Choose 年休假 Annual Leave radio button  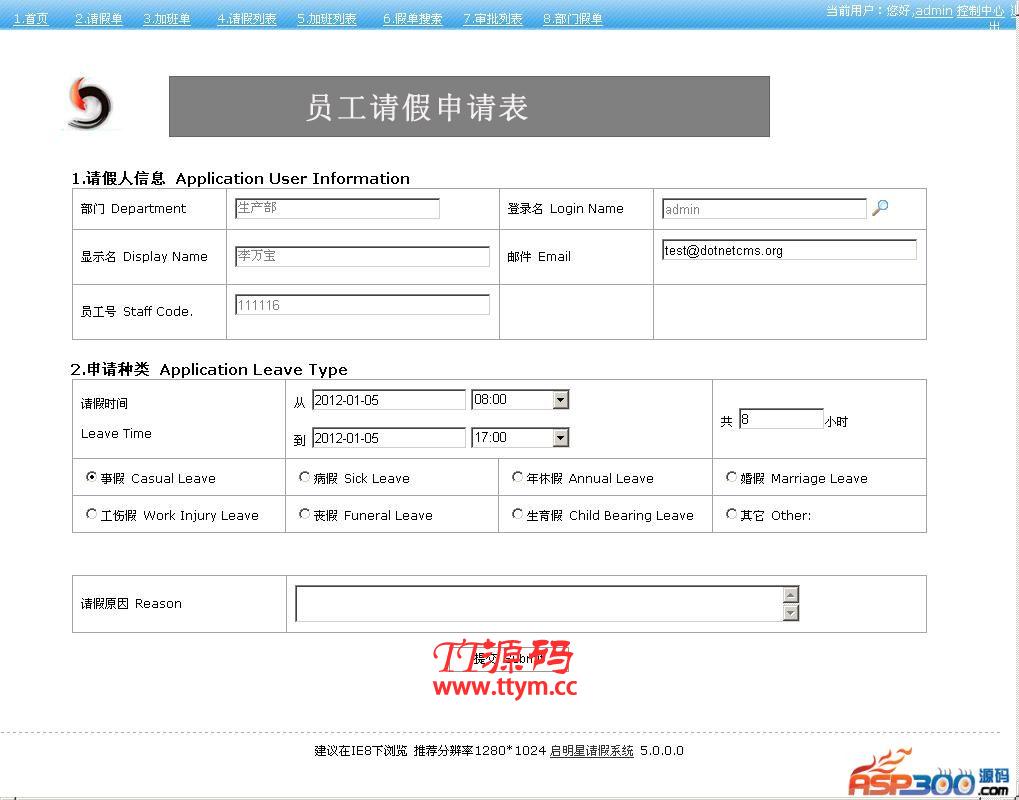pyautogui.click(x=517, y=477)
